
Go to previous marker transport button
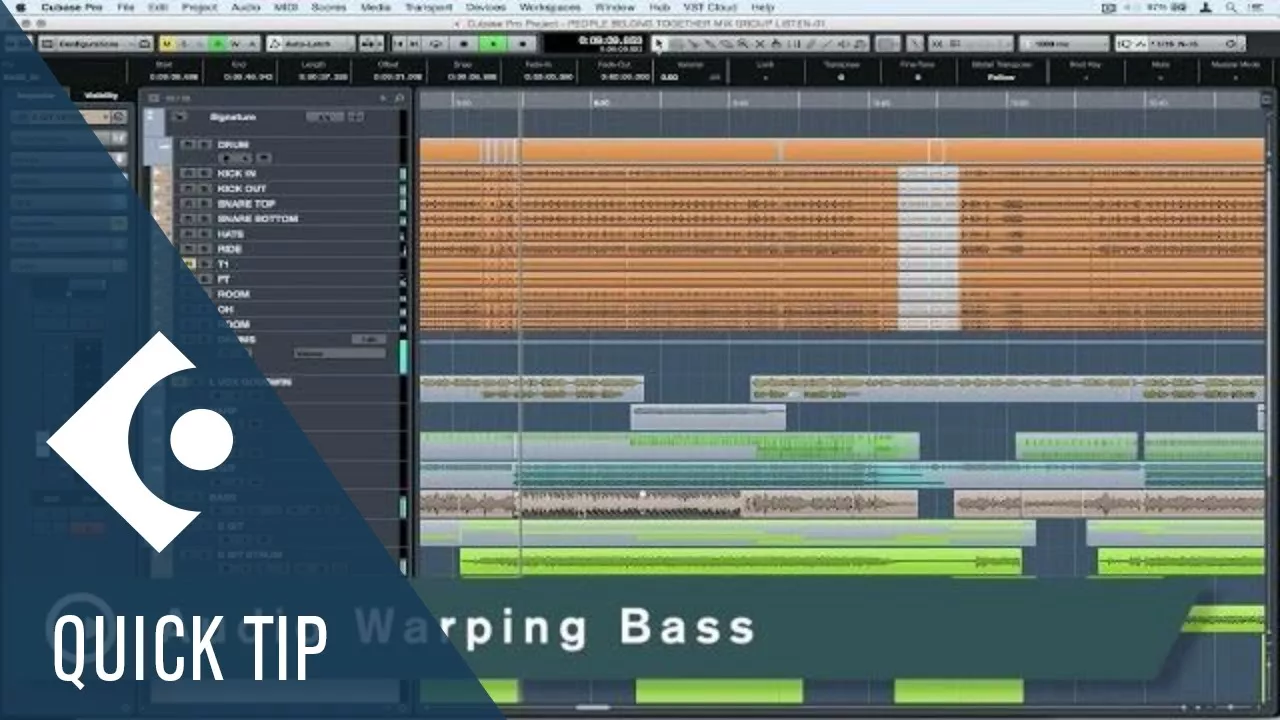398,44
